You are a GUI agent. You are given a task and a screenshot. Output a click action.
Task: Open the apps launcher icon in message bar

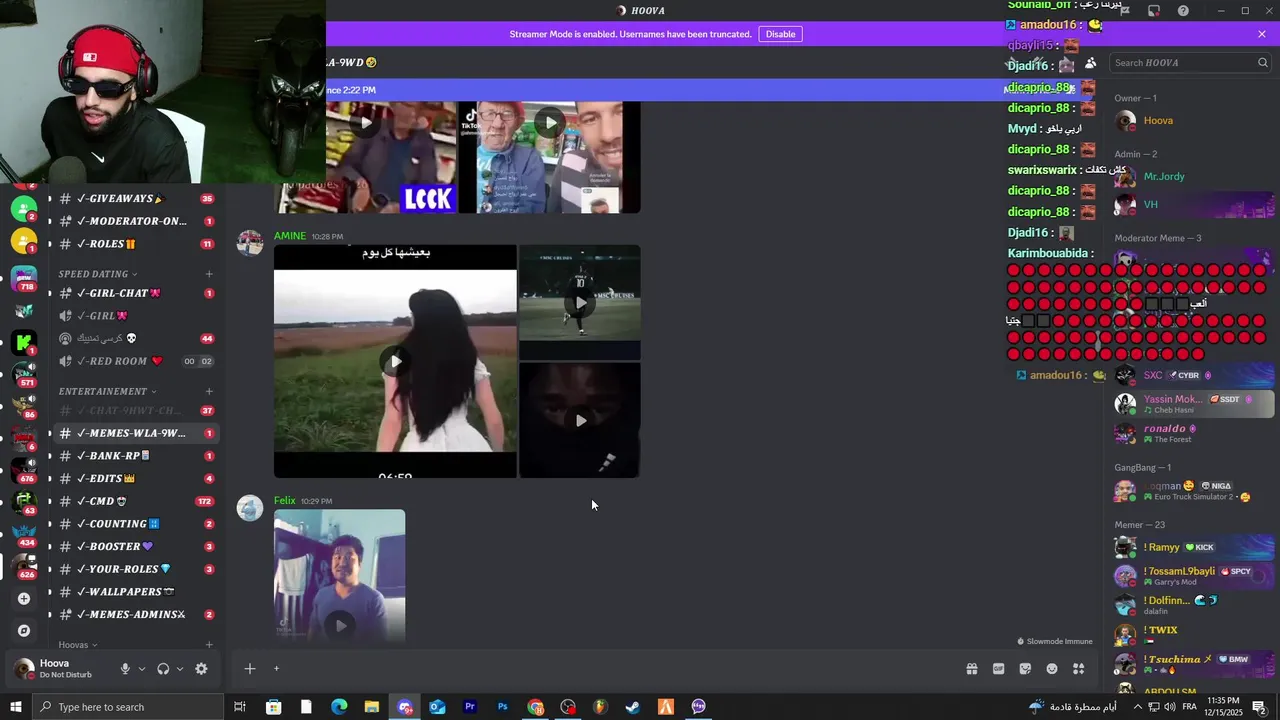tap(1078, 669)
